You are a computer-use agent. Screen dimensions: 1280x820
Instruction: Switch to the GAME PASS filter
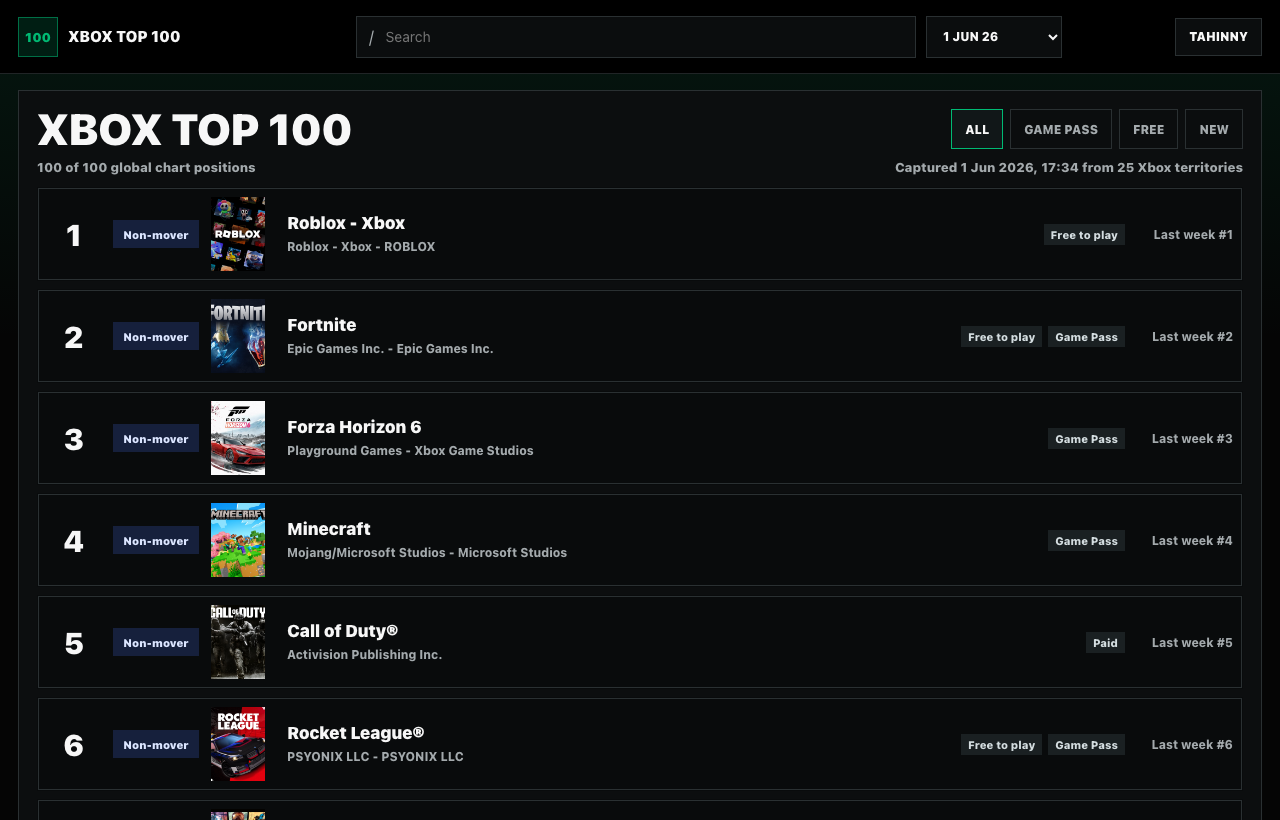tap(1061, 129)
